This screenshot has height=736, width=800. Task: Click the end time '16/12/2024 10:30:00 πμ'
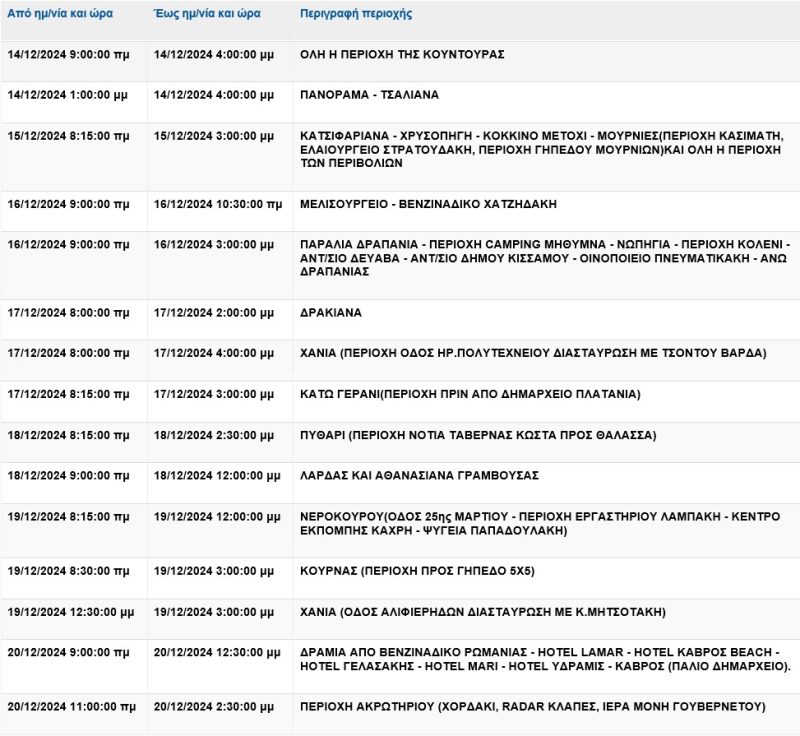(x=218, y=204)
